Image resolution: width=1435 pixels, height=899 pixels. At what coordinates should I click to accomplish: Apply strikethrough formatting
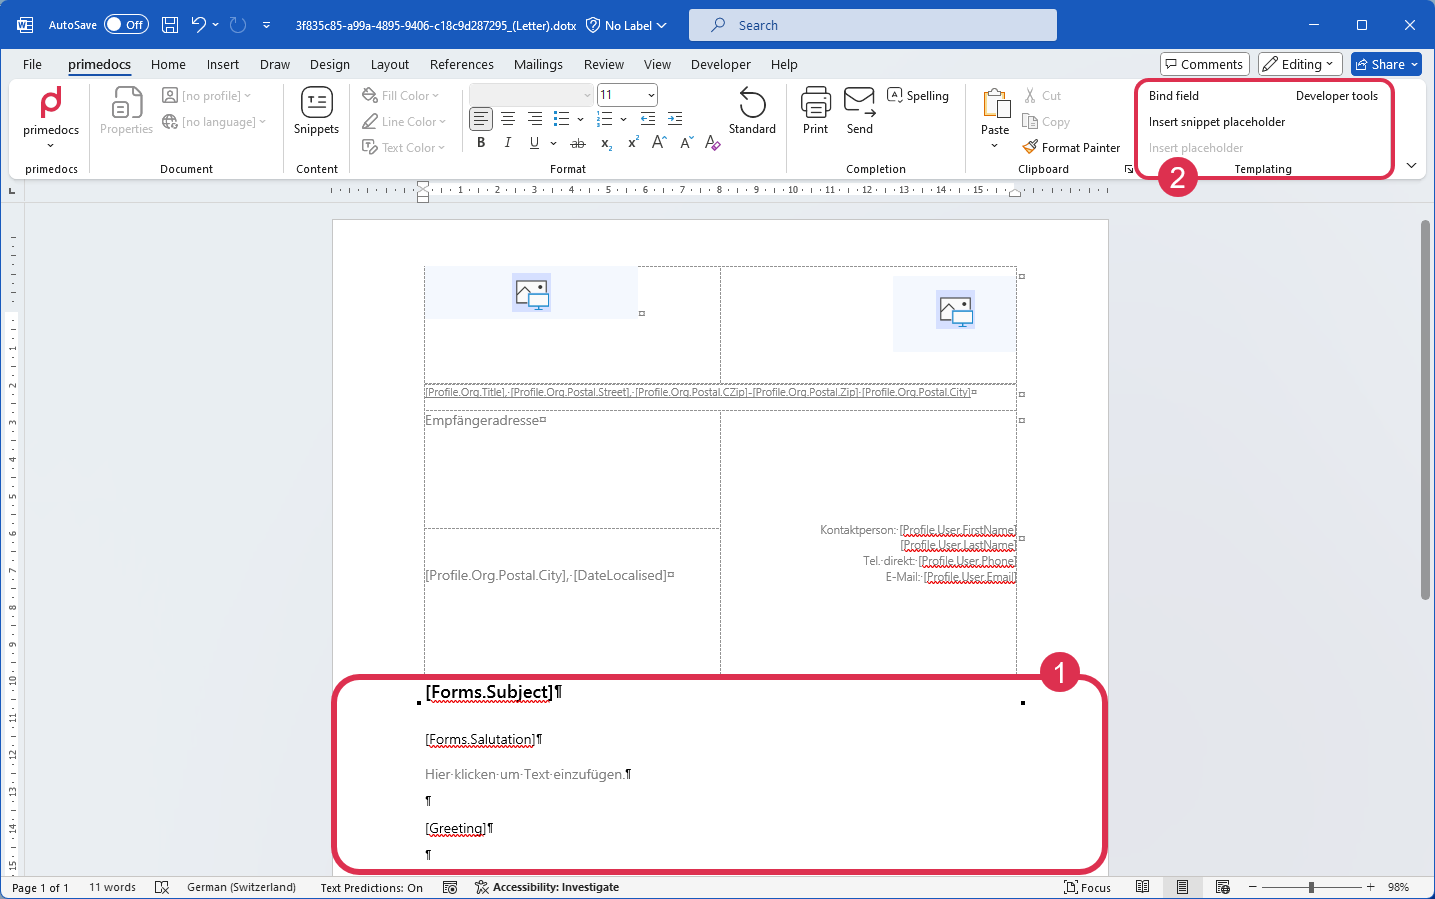click(x=577, y=144)
